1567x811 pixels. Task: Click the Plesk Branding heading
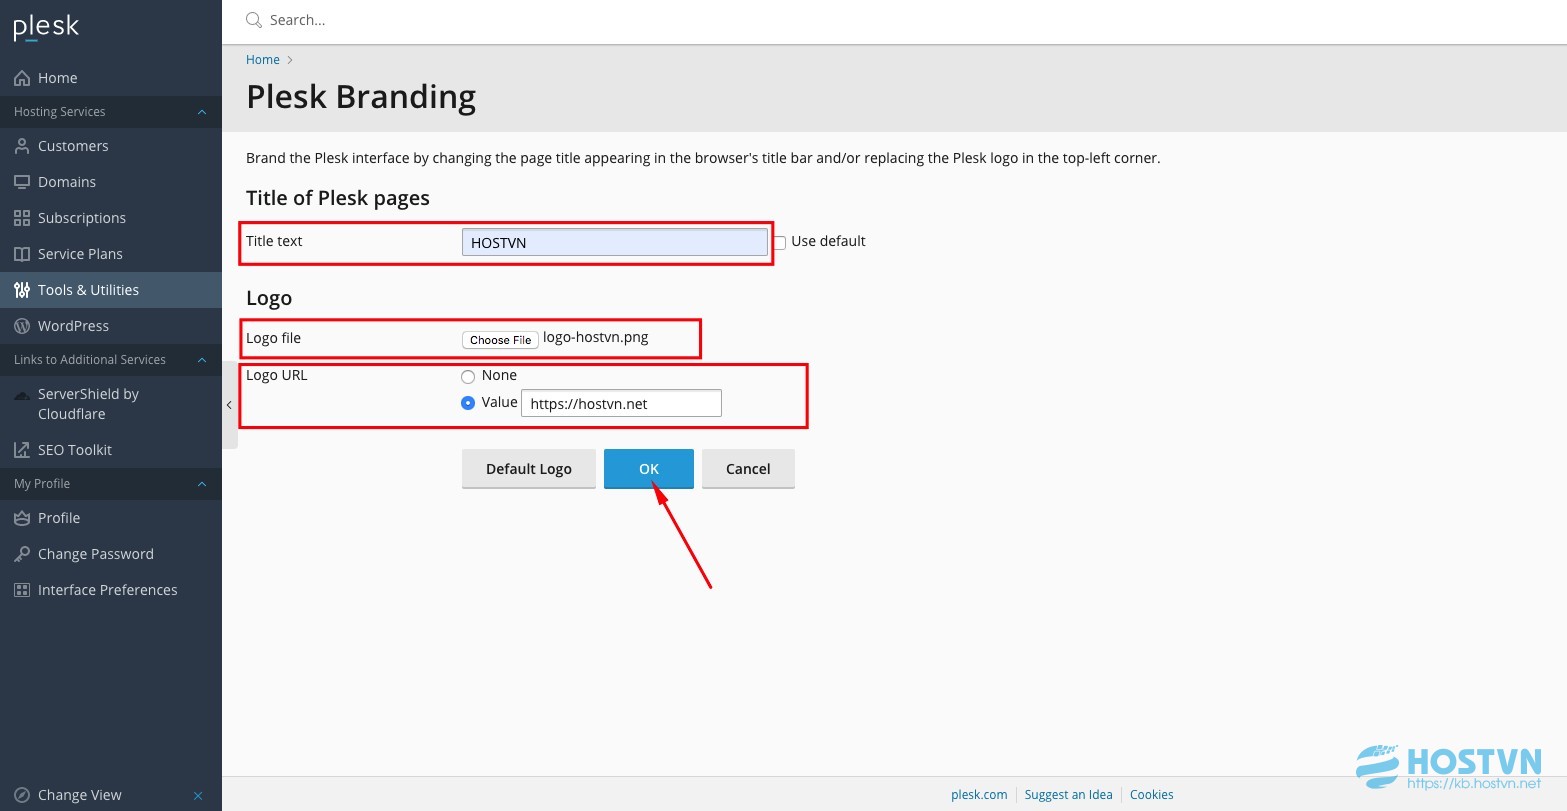[361, 97]
